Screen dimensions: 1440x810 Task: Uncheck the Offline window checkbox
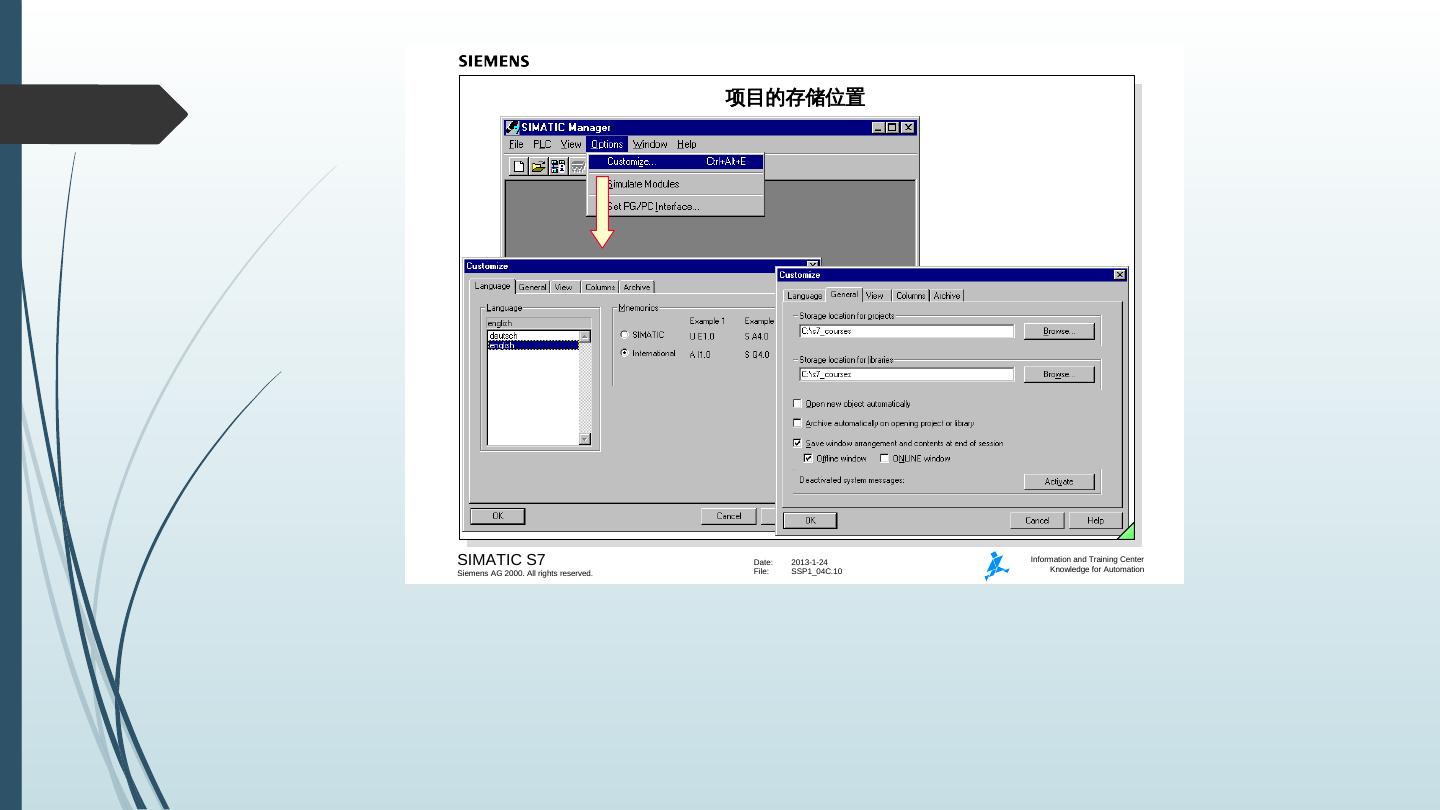[808, 459]
